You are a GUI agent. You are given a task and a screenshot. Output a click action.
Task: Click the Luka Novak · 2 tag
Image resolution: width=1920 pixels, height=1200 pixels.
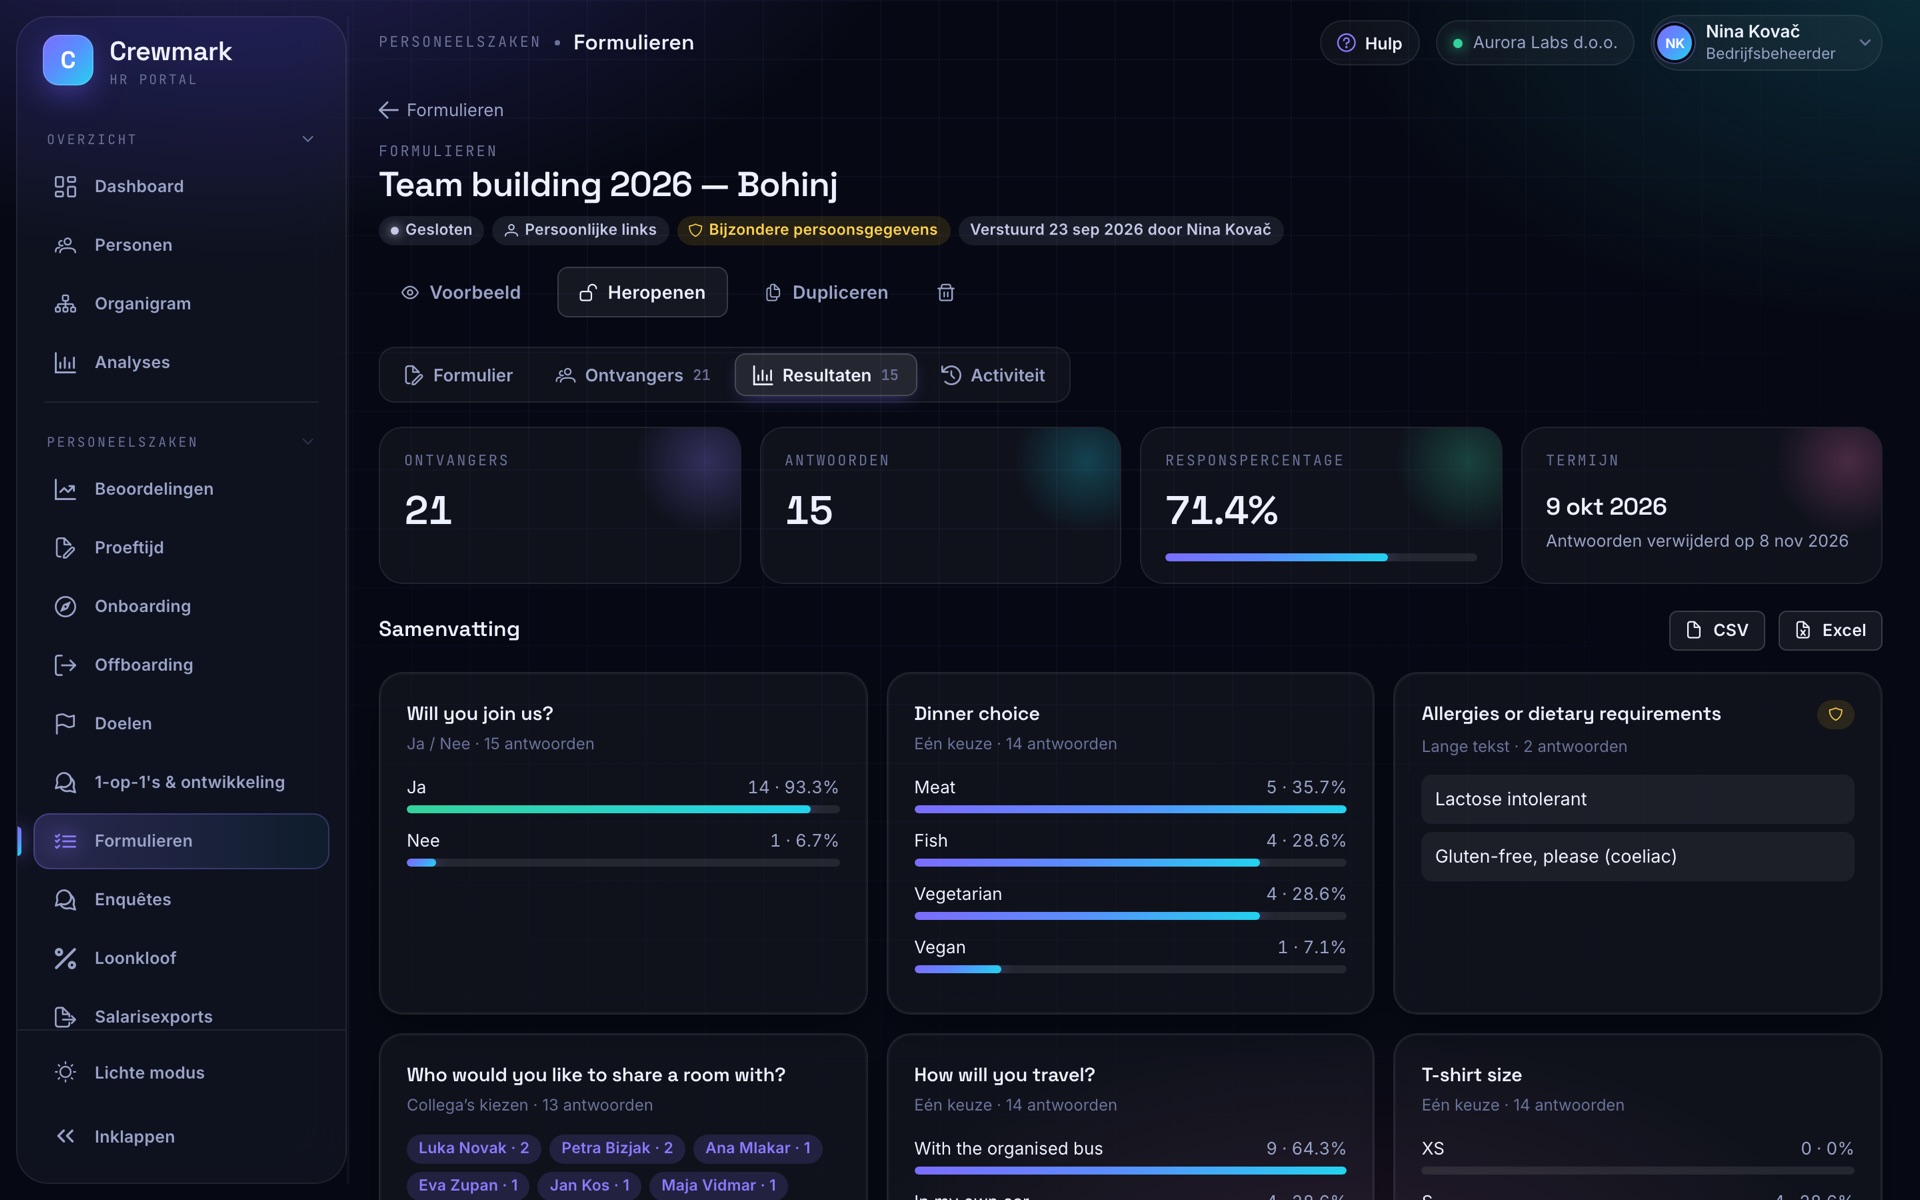click(473, 1148)
